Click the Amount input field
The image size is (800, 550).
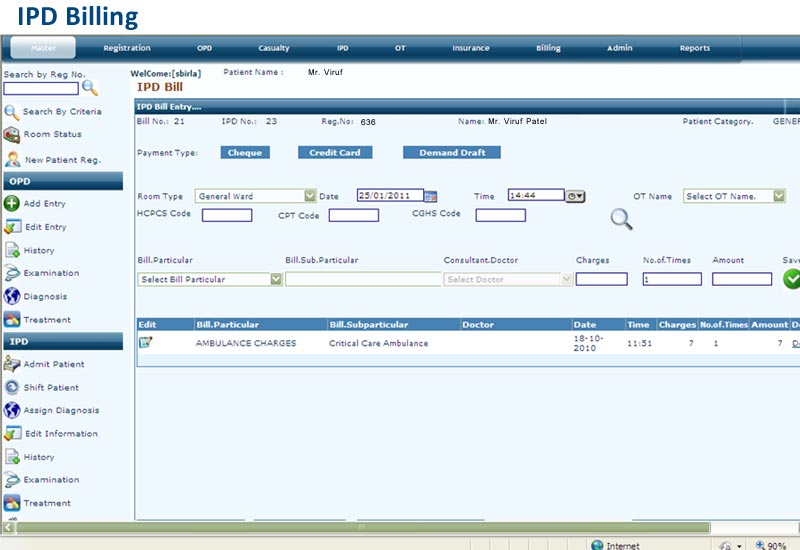pos(742,279)
